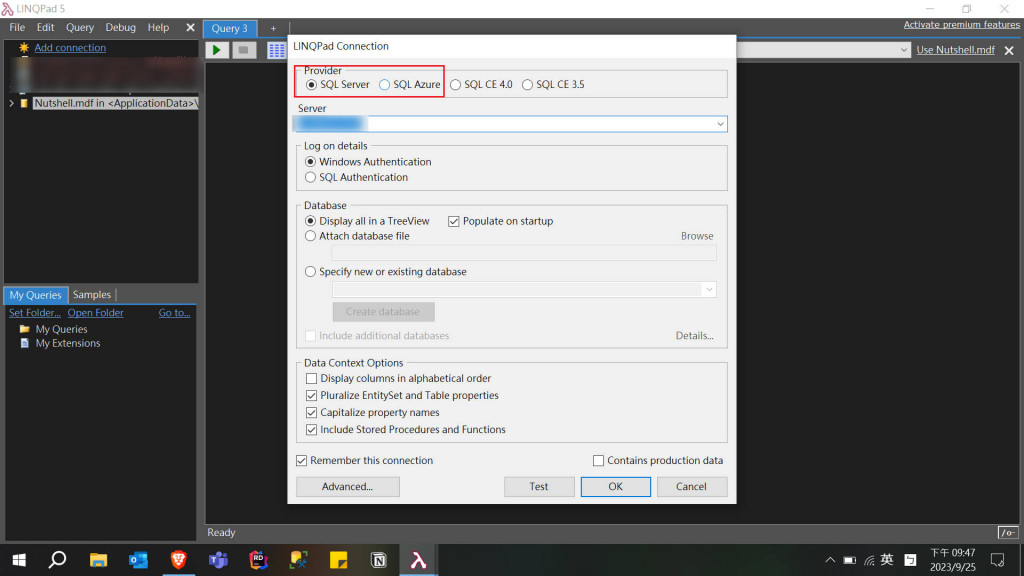1024x576 pixels.
Task: Open File Explorer from the taskbar
Action: coord(98,560)
